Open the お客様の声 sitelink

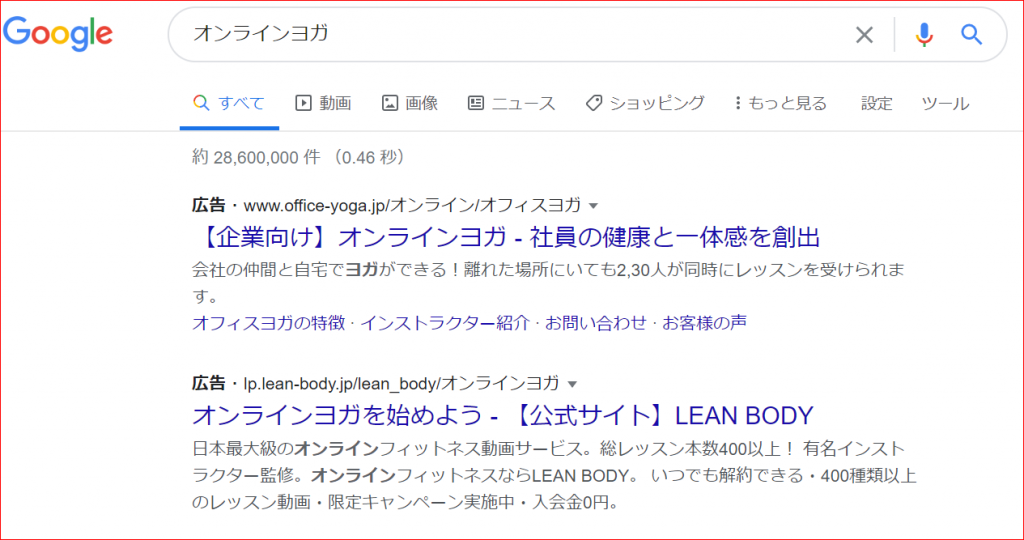click(x=705, y=323)
